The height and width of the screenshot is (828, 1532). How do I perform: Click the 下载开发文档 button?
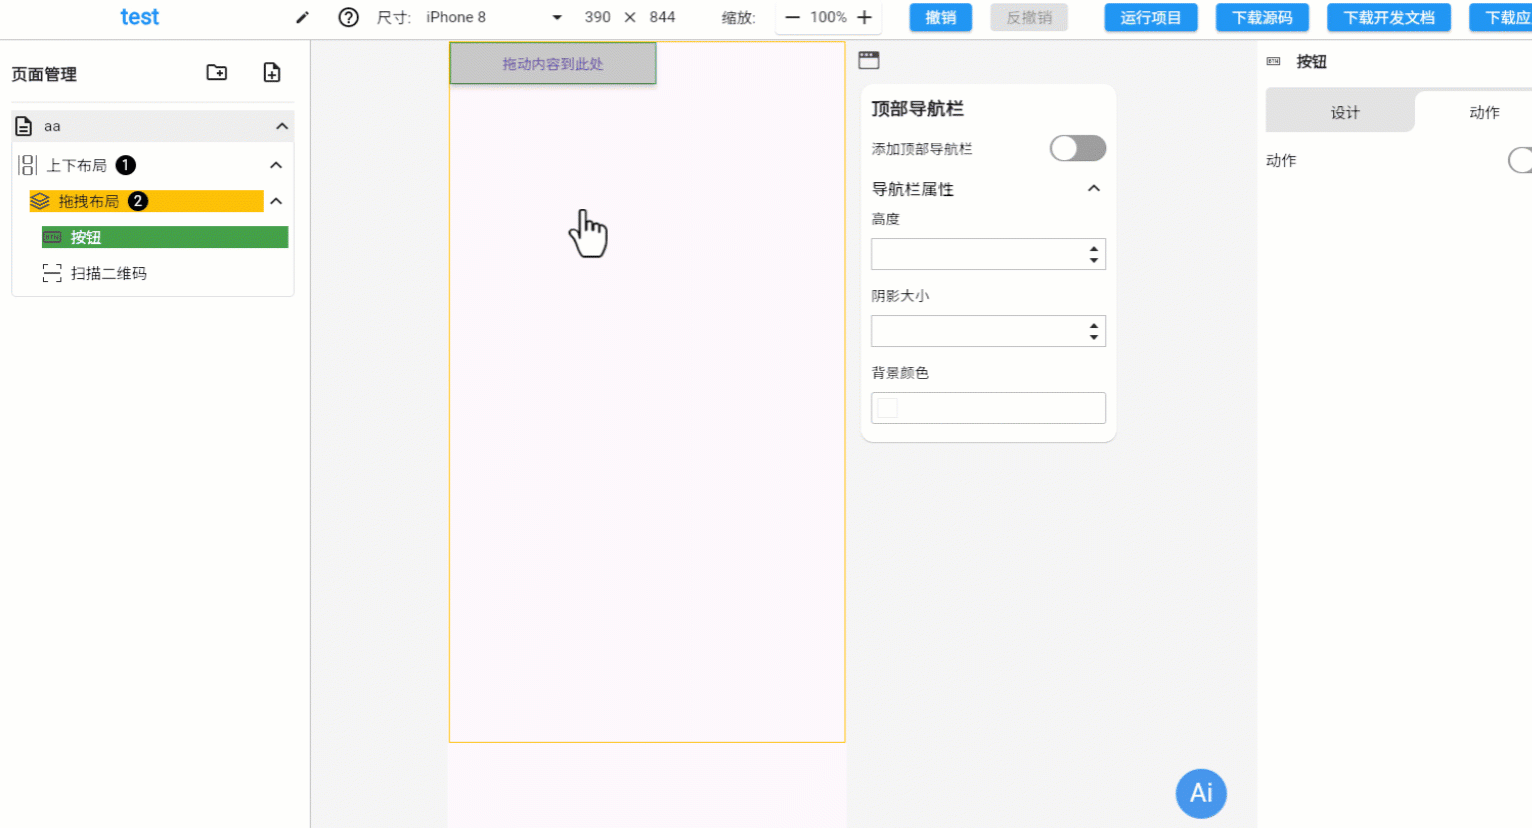click(x=1389, y=17)
